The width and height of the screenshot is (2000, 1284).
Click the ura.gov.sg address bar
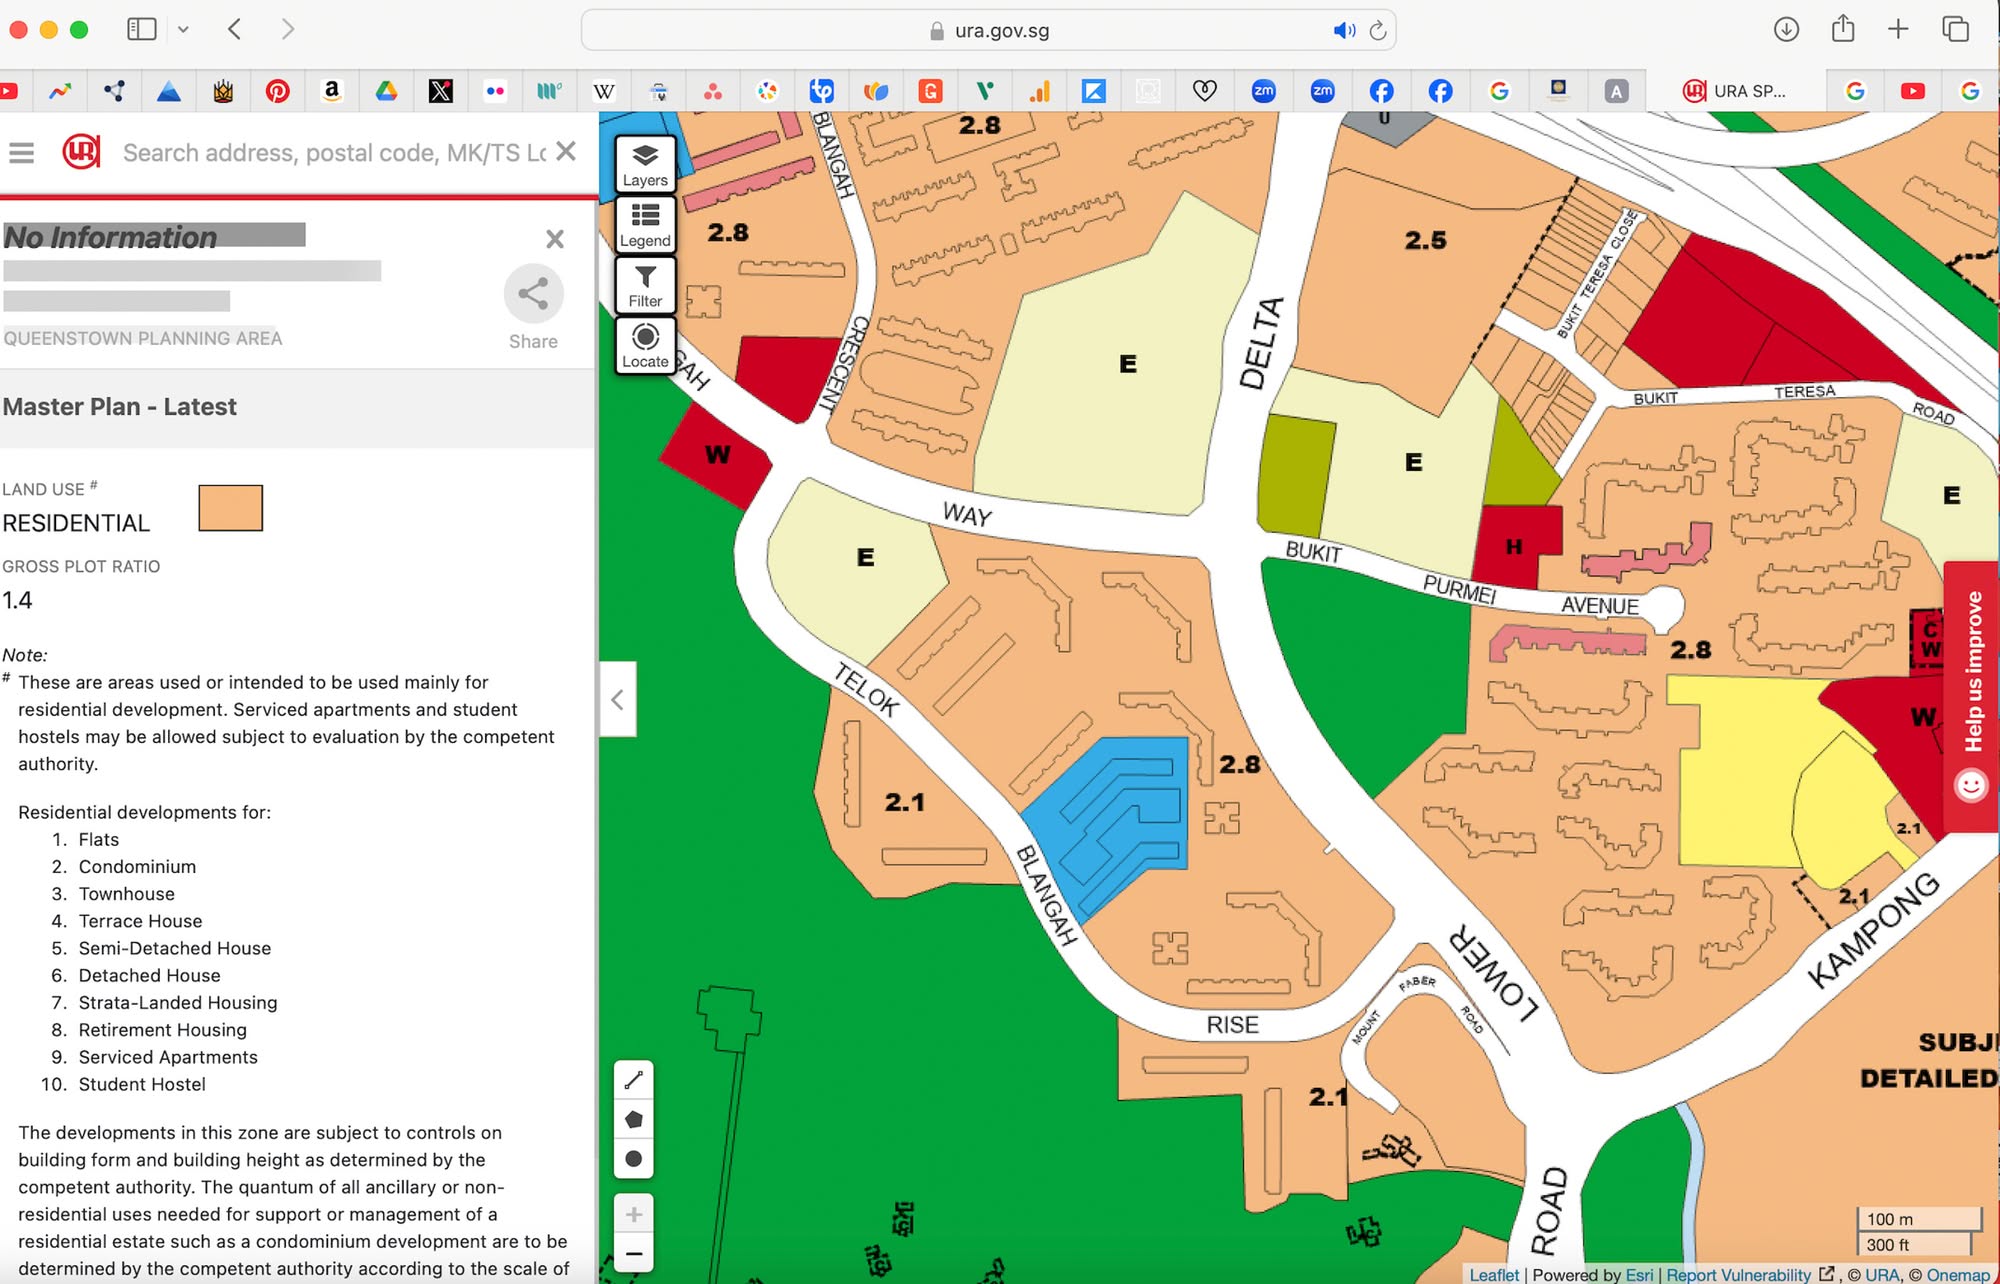(x=988, y=31)
